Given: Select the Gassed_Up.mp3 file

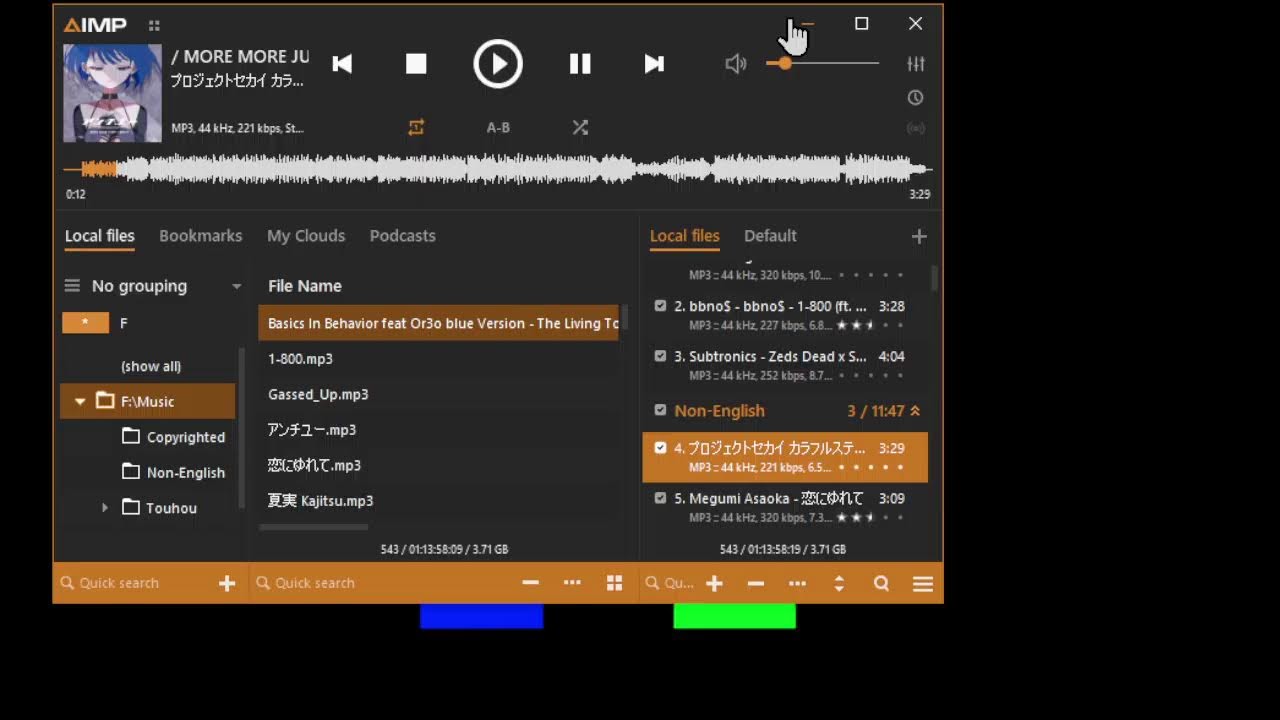Looking at the screenshot, I should click(439, 394).
